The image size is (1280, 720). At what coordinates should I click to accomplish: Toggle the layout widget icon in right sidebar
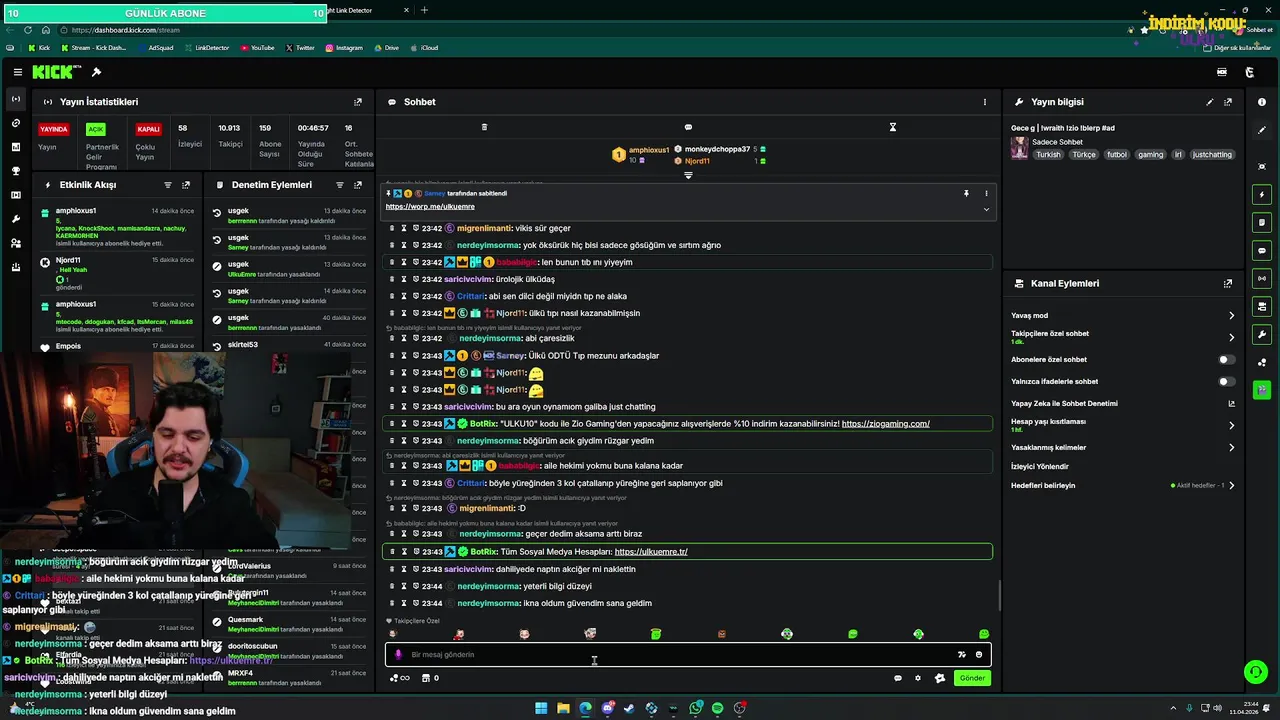click(1262, 306)
